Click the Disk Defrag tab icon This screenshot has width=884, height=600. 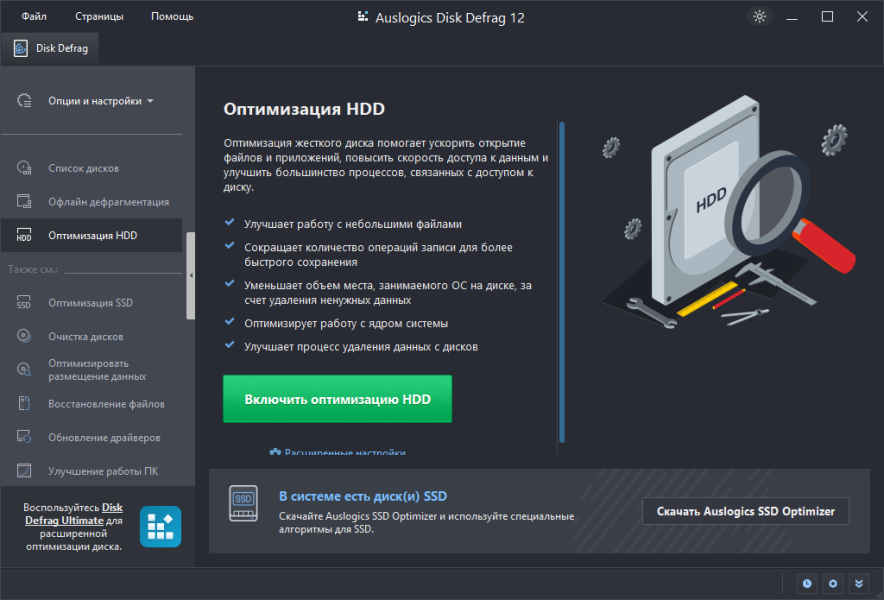(21, 48)
